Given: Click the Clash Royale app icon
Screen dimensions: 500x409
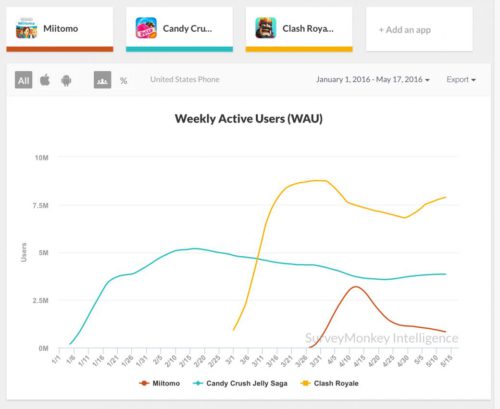Looking at the screenshot, I should pyautogui.click(x=266, y=28).
